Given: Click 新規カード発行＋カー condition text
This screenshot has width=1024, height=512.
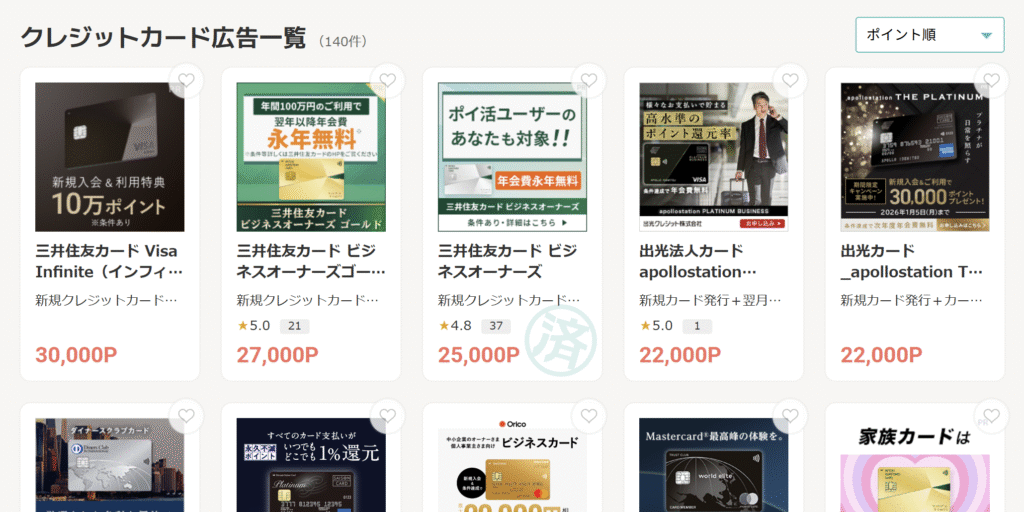Looking at the screenshot, I should [912, 300].
